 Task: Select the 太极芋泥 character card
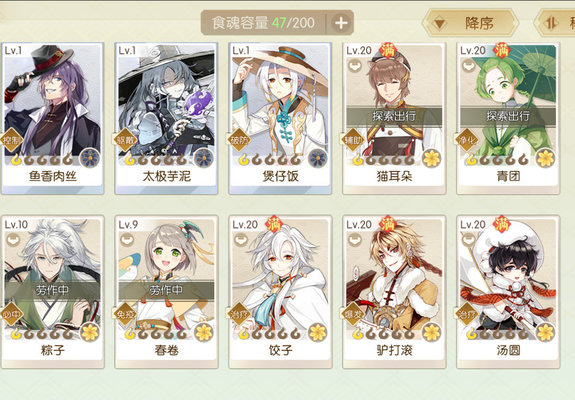click(x=166, y=118)
